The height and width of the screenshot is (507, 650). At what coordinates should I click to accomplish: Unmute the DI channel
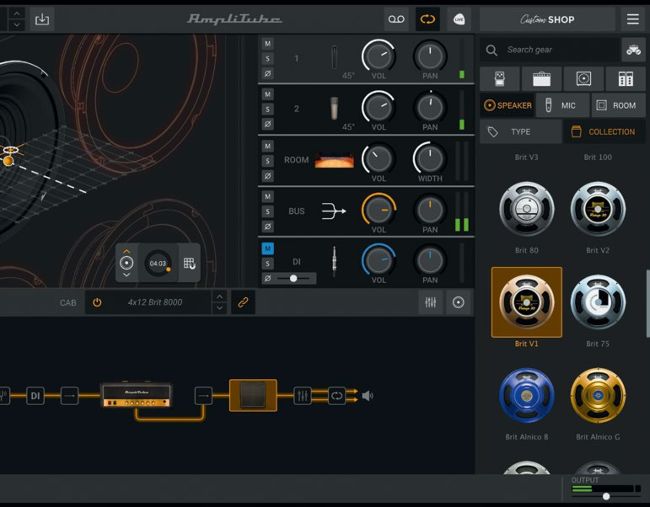267,247
